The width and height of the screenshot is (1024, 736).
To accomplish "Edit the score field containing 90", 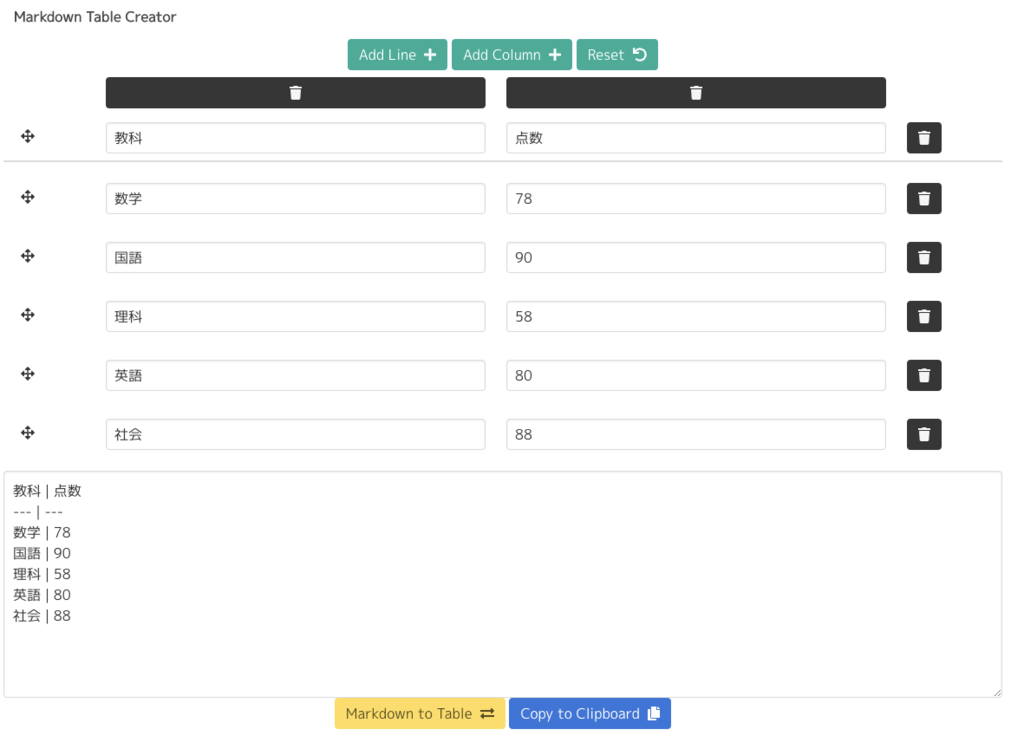I will click(696, 257).
